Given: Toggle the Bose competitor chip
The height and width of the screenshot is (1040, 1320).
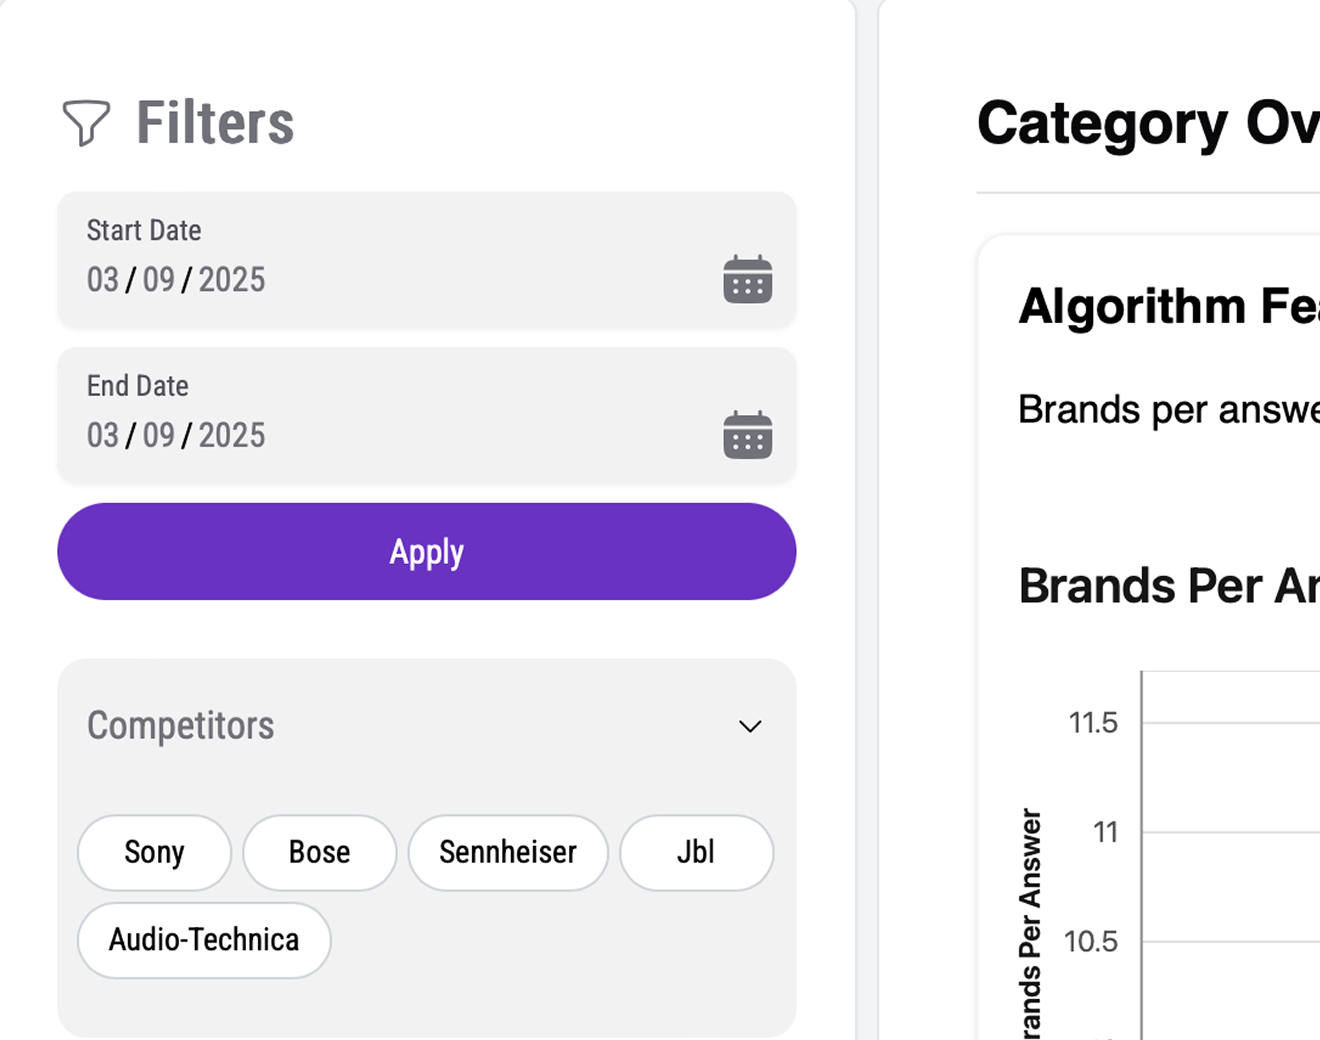Looking at the screenshot, I should click(x=319, y=852).
